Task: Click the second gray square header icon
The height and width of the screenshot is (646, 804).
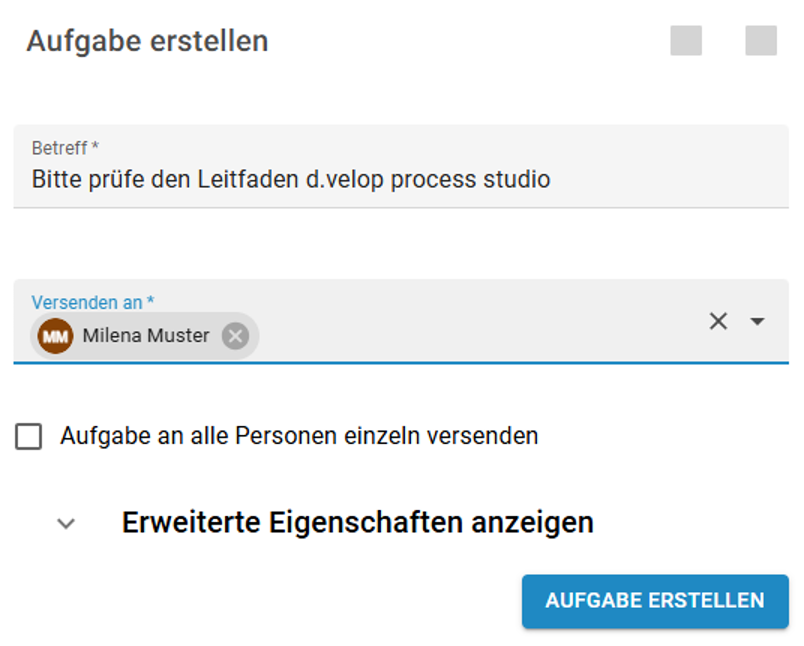Action: (x=761, y=41)
